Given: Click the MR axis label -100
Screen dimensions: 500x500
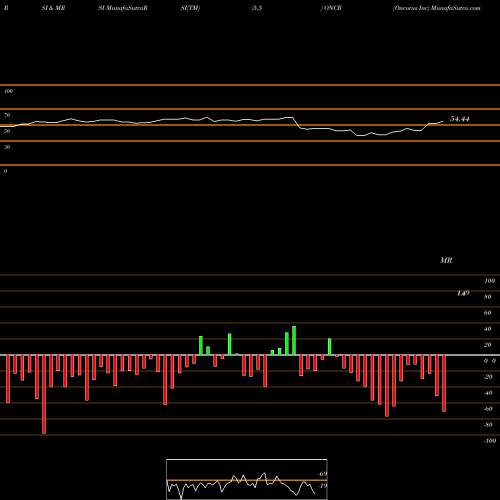Looking at the screenshot, I should [490, 441].
